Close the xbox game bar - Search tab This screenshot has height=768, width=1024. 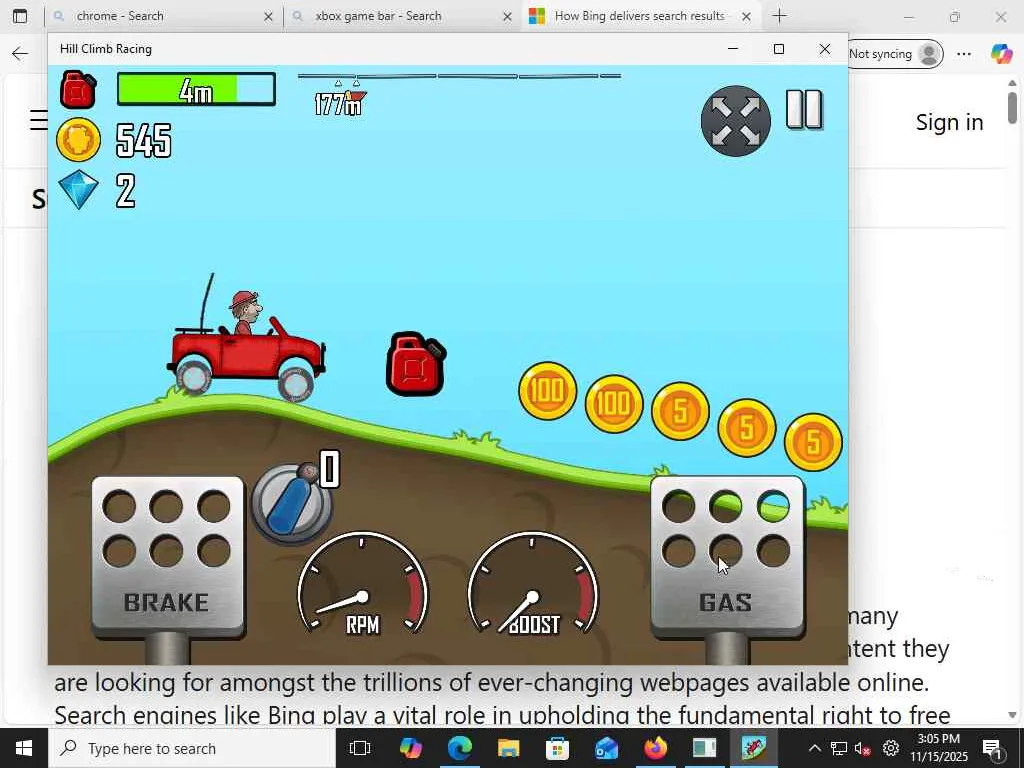[507, 17]
